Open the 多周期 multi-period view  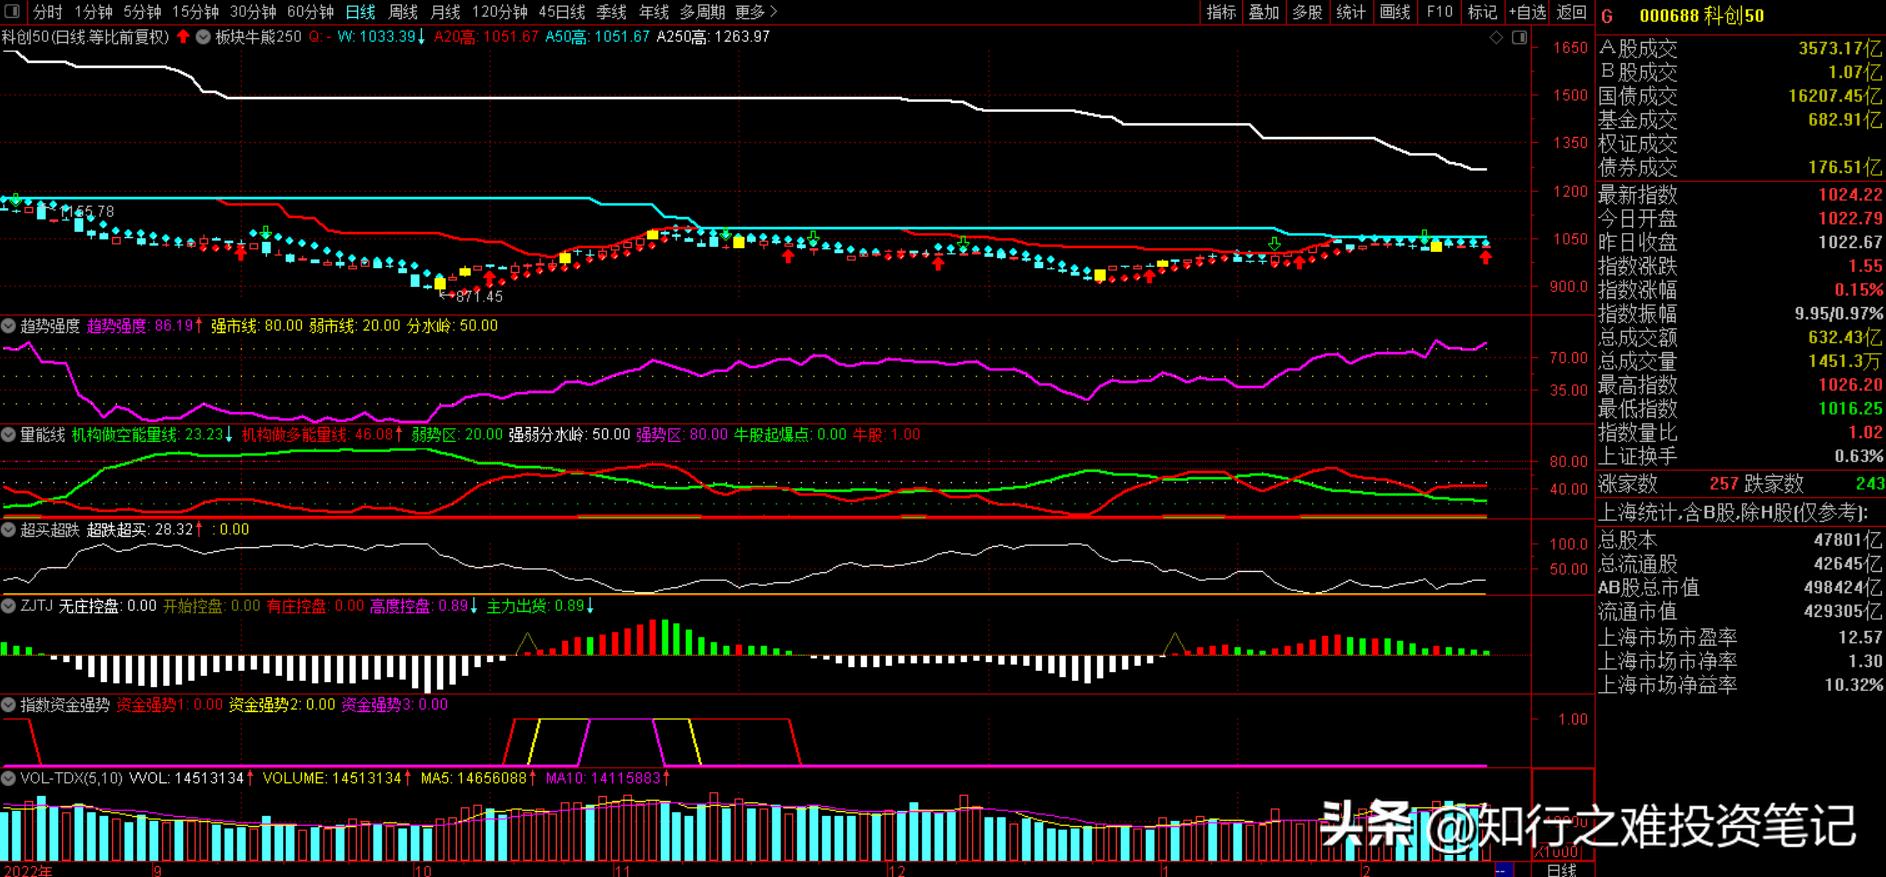(702, 12)
